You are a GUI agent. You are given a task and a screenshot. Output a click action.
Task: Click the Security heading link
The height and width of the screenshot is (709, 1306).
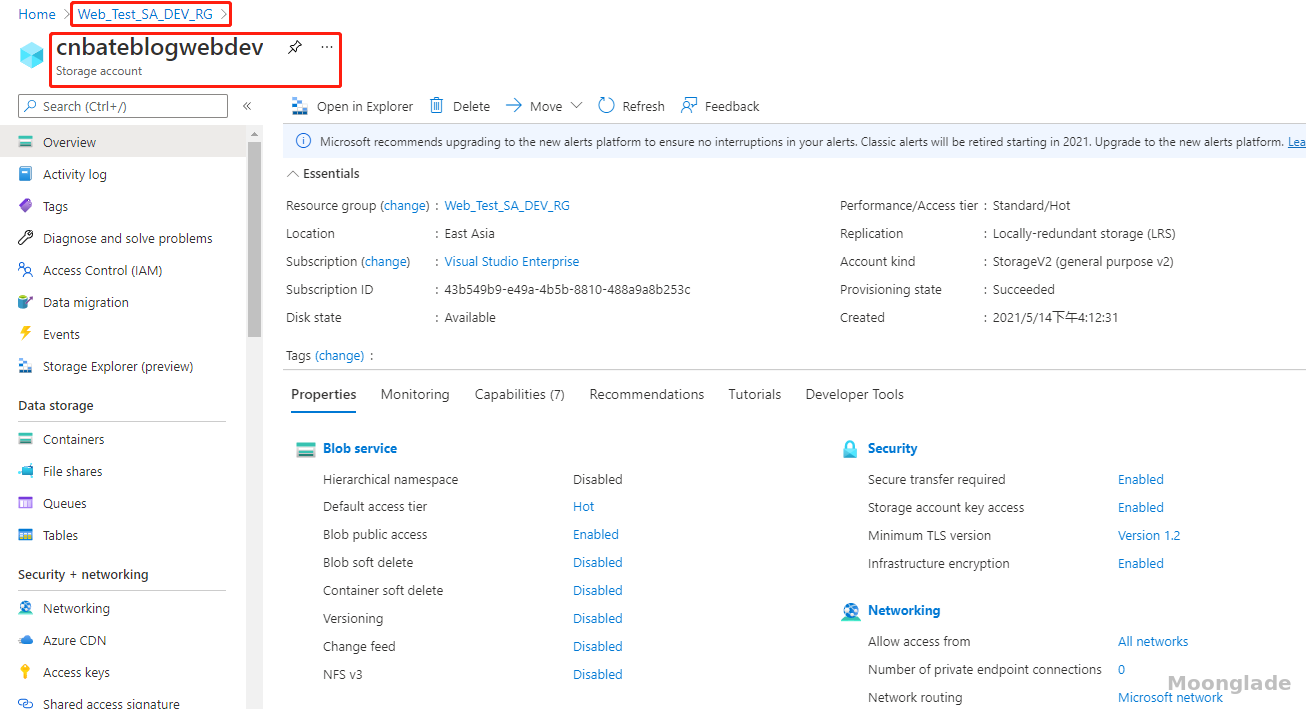click(x=893, y=448)
